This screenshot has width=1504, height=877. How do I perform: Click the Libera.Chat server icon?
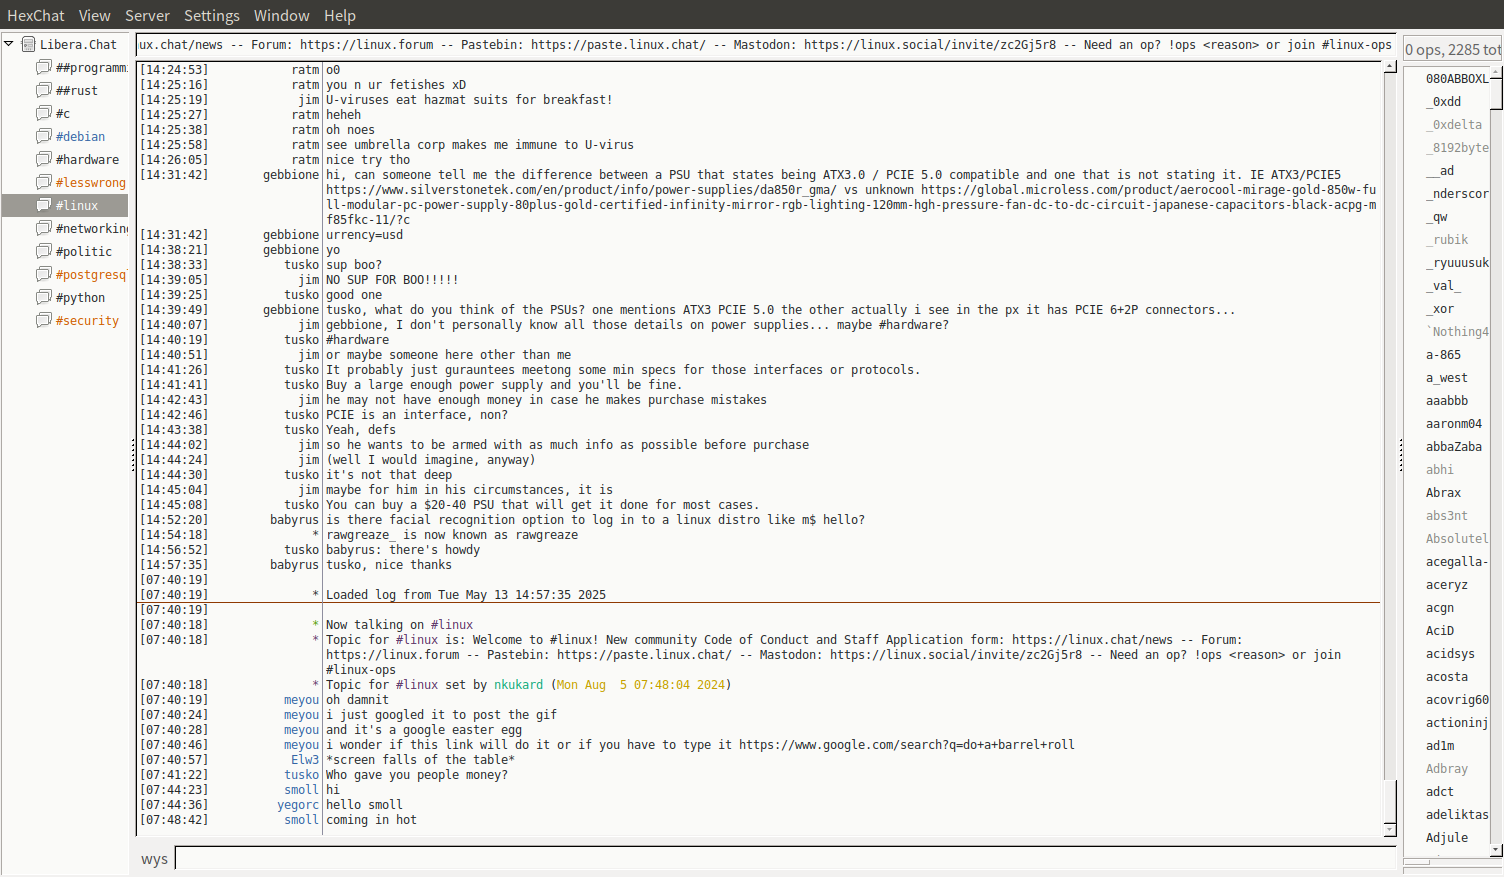29,44
